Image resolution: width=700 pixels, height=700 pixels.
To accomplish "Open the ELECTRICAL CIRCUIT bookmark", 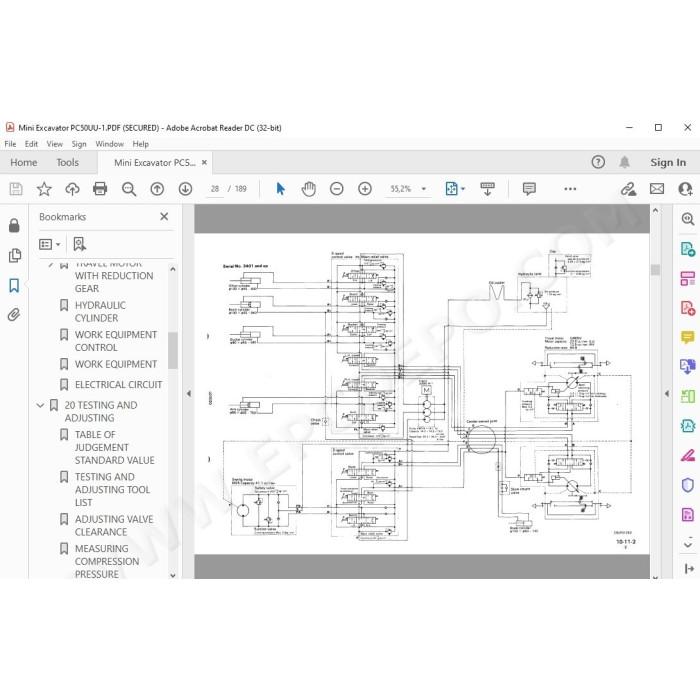I will coord(118,384).
